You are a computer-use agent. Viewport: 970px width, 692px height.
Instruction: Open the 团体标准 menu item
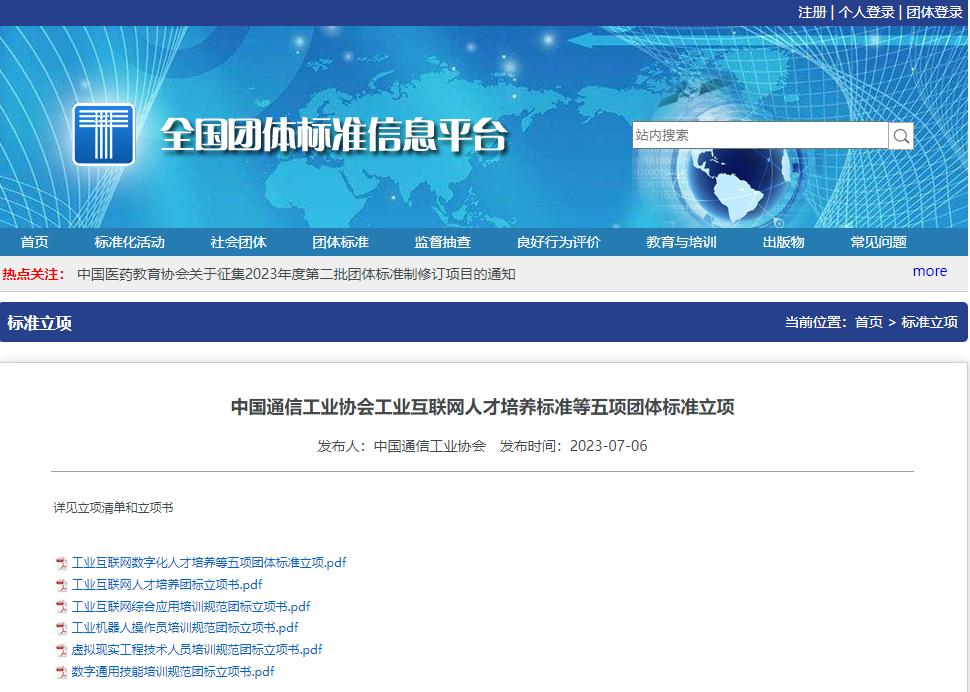[340, 242]
